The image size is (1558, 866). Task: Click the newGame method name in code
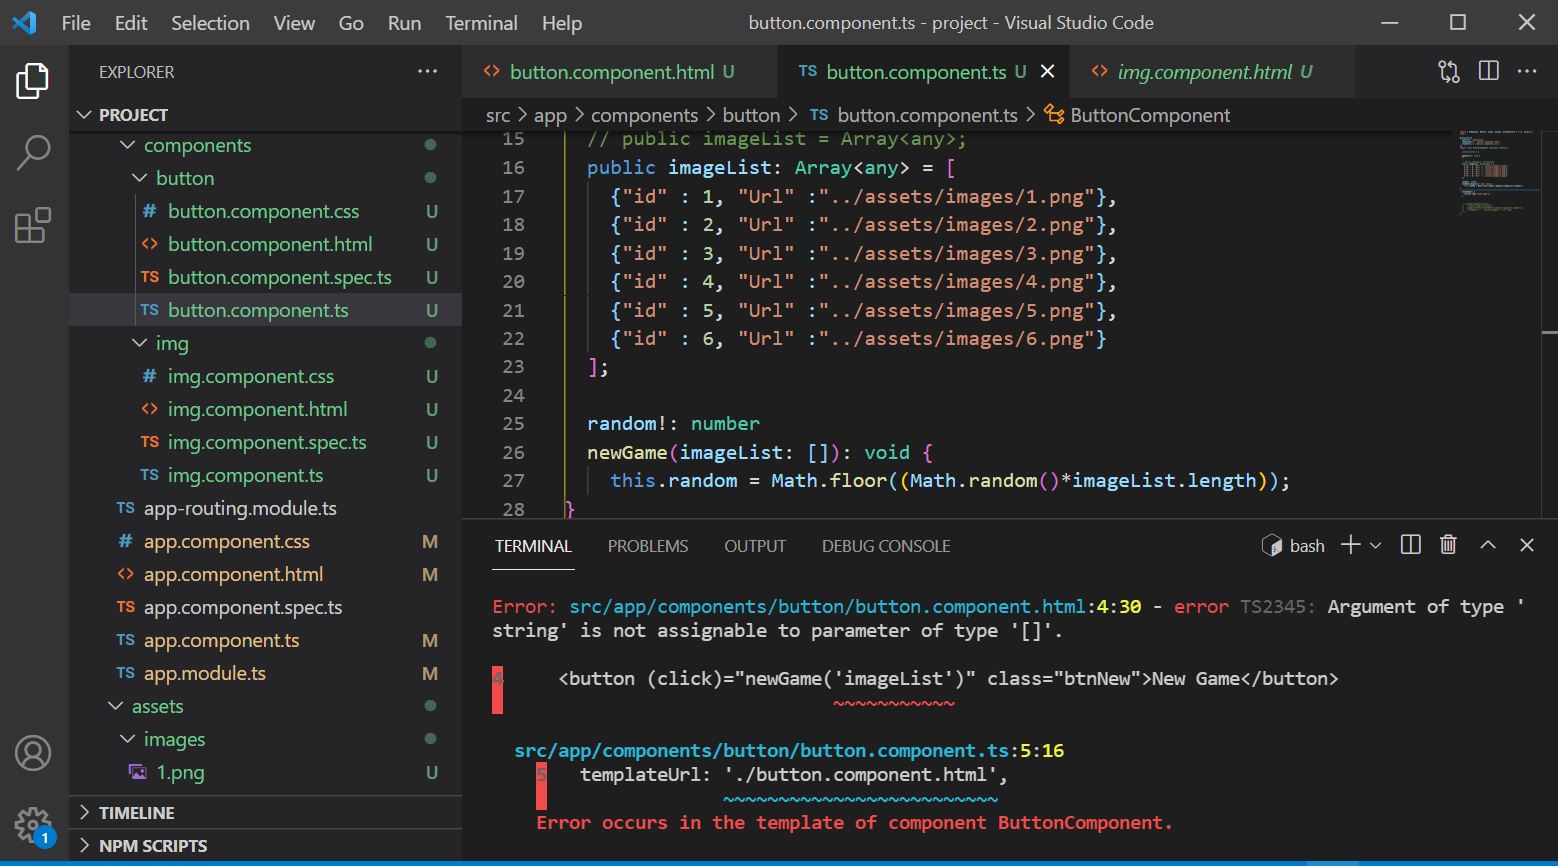627,452
